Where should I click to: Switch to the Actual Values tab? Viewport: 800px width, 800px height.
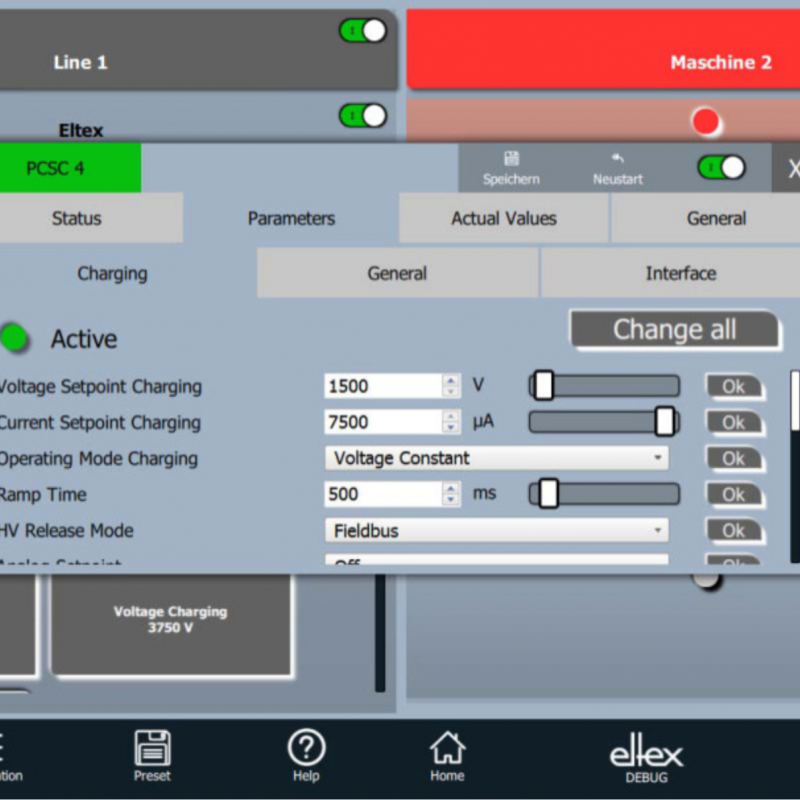(x=504, y=218)
